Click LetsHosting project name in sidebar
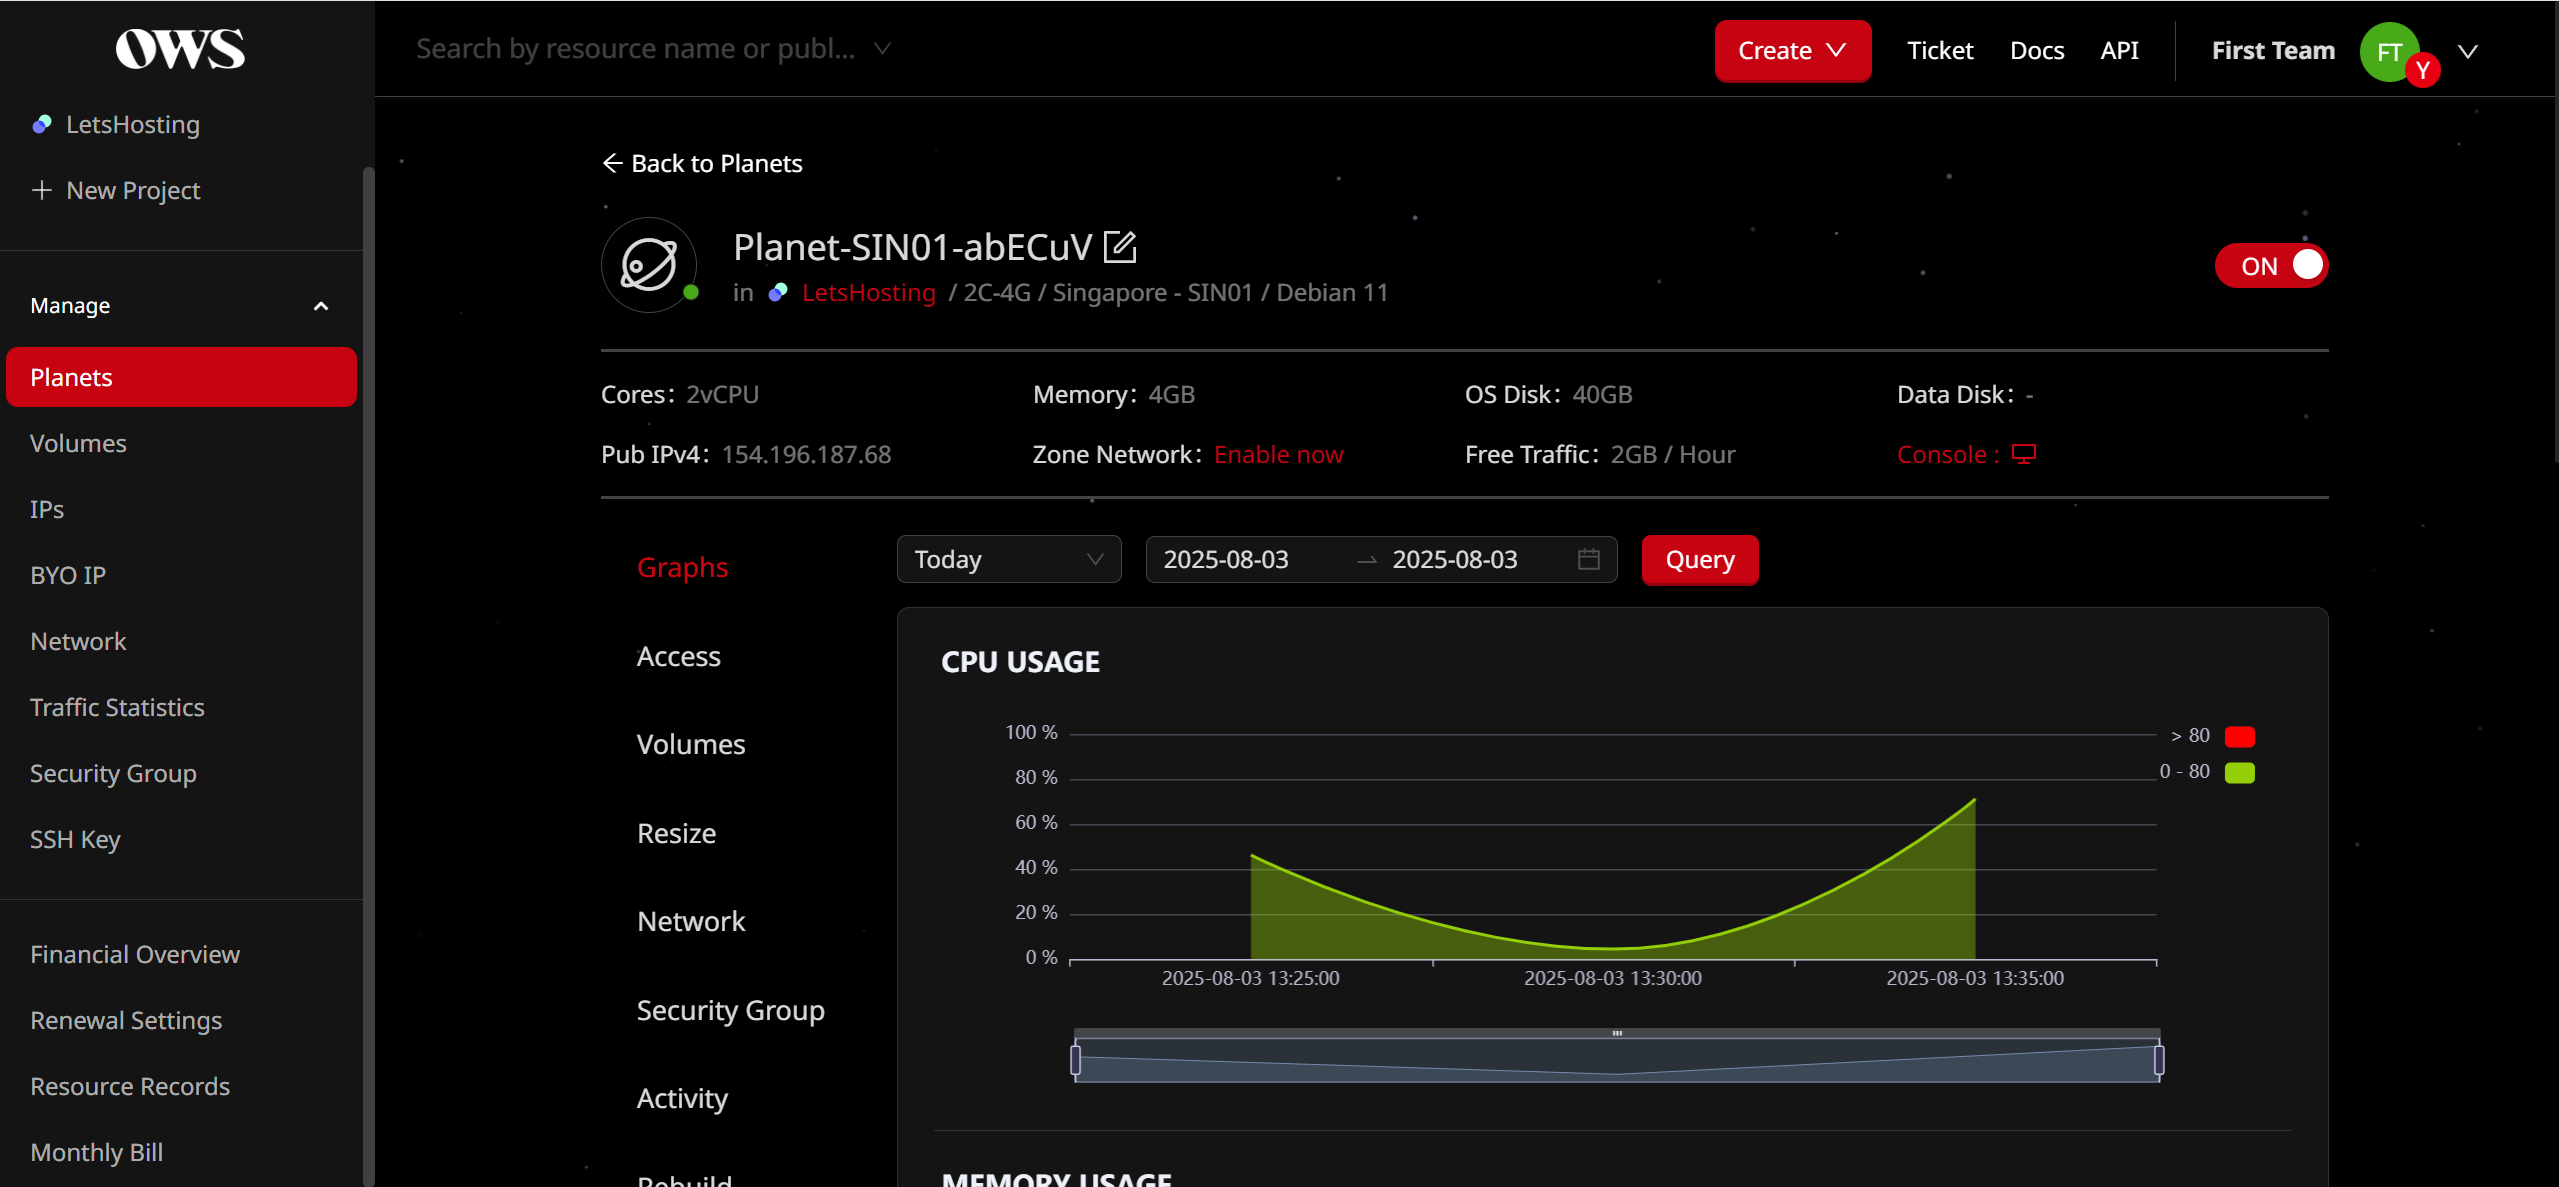This screenshot has height=1187, width=2559. click(x=133, y=124)
